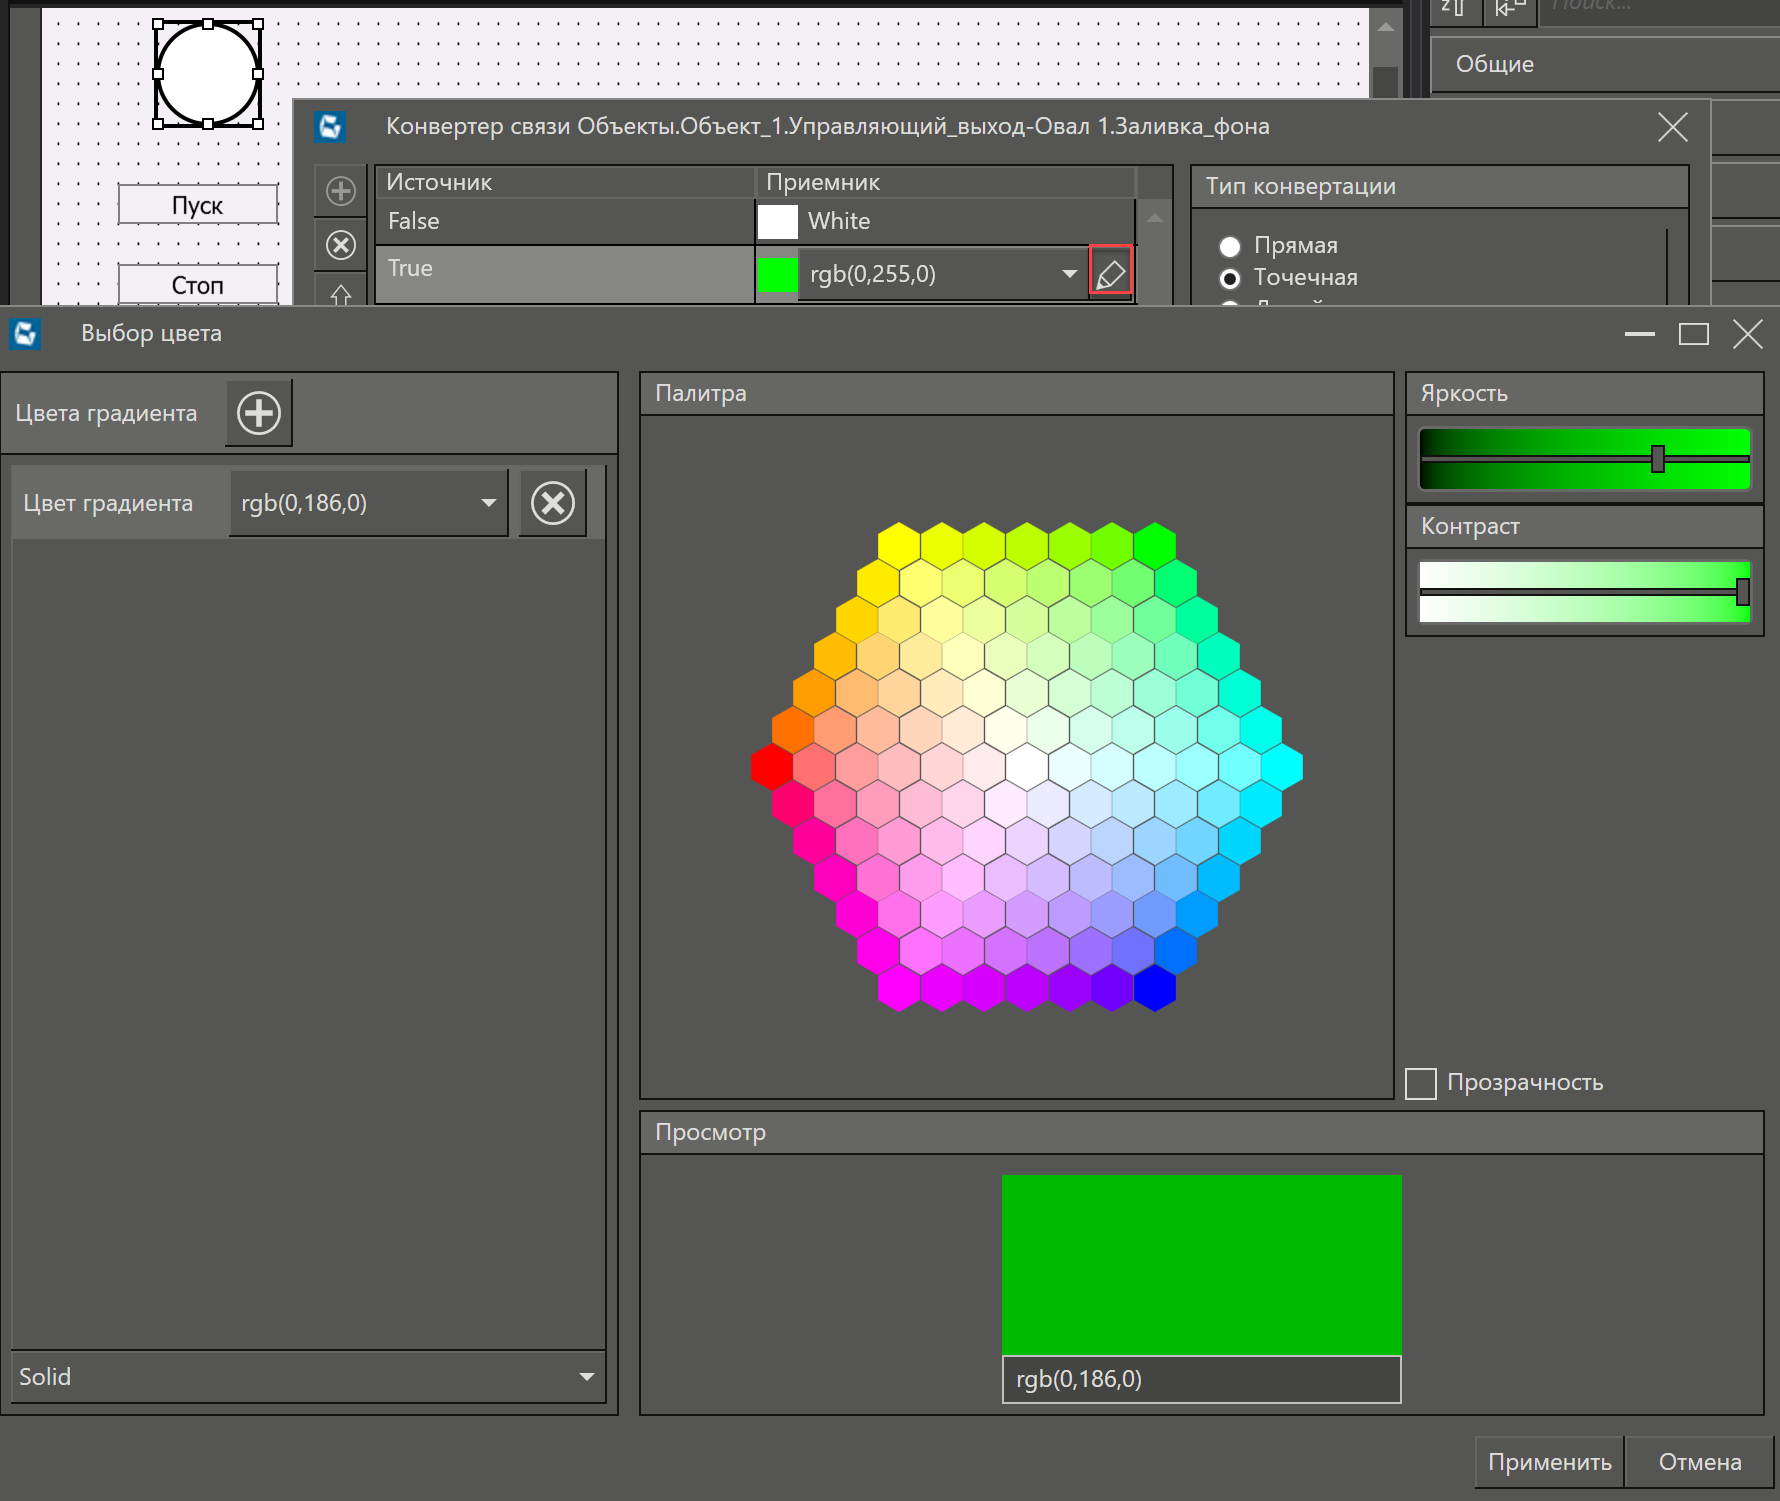This screenshot has width=1780, height=1501.
Task: Select the Прямая conversion type
Action: pos(1230,246)
